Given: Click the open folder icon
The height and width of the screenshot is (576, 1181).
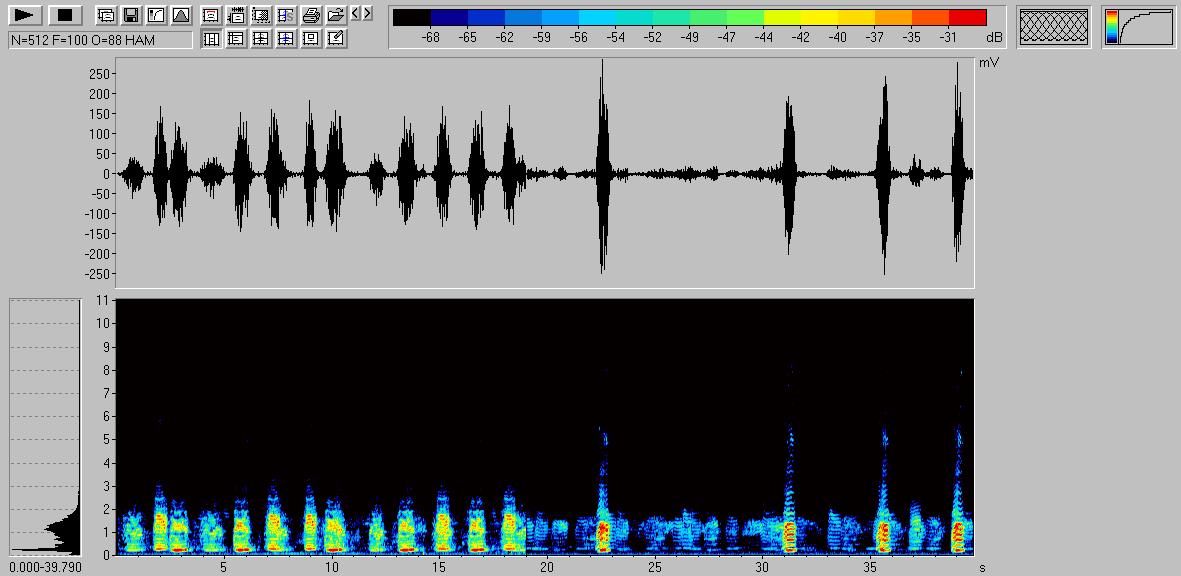Looking at the screenshot, I should click(x=336, y=15).
